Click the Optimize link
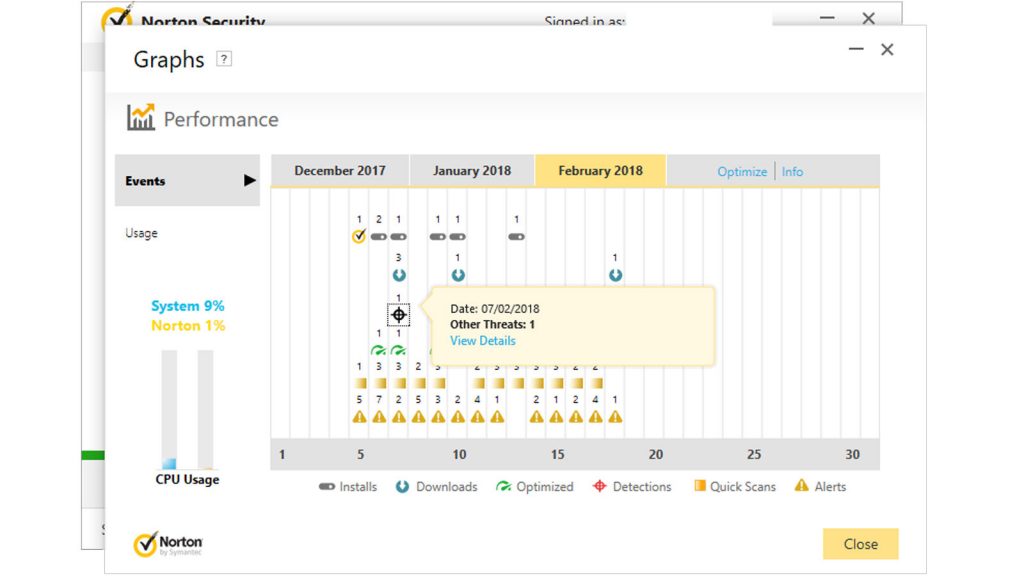Viewport: 1024px width, 576px height. (742, 172)
